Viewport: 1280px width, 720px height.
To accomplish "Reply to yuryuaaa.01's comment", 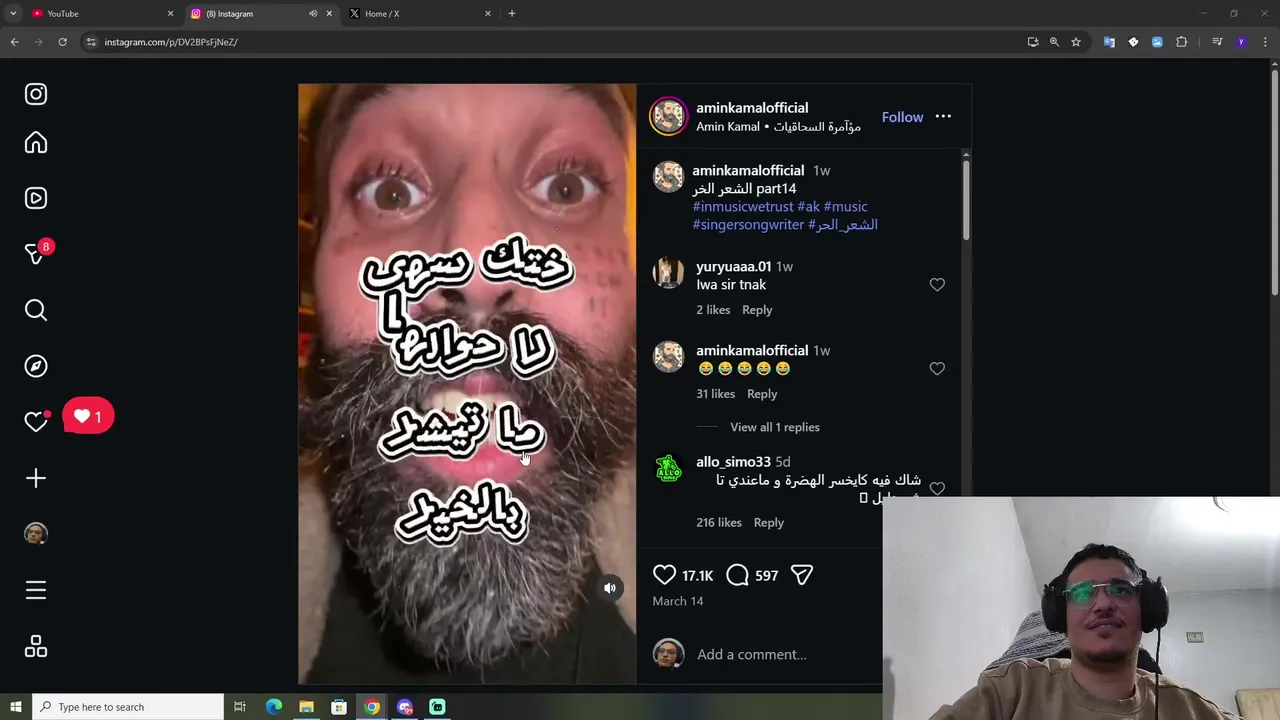I will pos(757,310).
